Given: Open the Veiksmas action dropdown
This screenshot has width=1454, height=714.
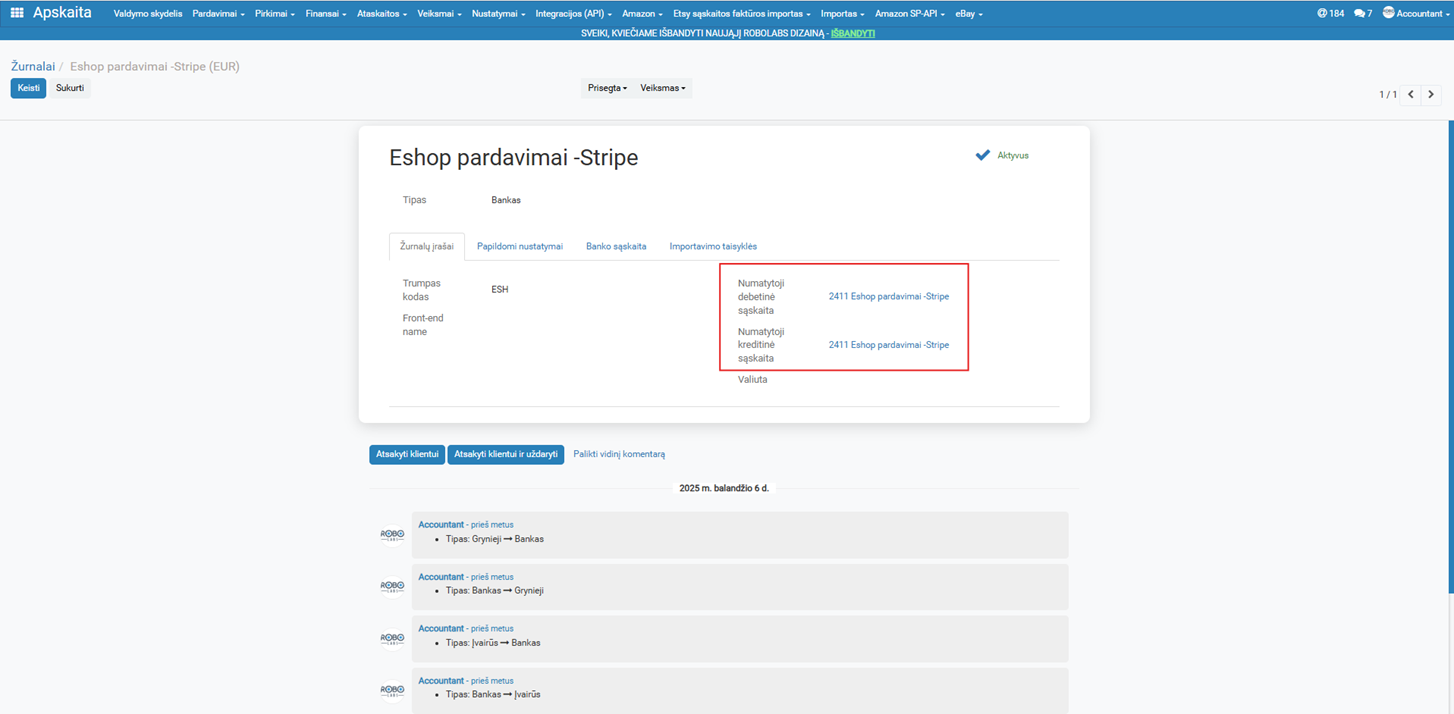Looking at the screenshot, I should coord(663,88).
